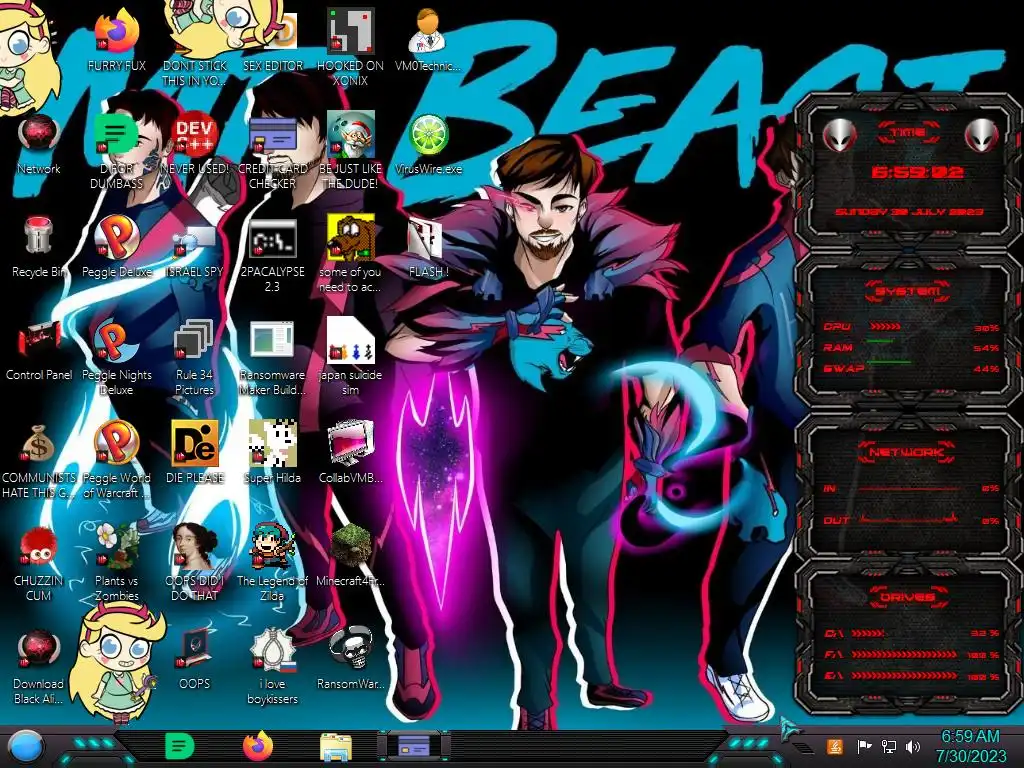1024x768 pixels.
Task: Open COMMUNISTS HATE THIS G... money bag icon
Action: (x=39, y=442)
